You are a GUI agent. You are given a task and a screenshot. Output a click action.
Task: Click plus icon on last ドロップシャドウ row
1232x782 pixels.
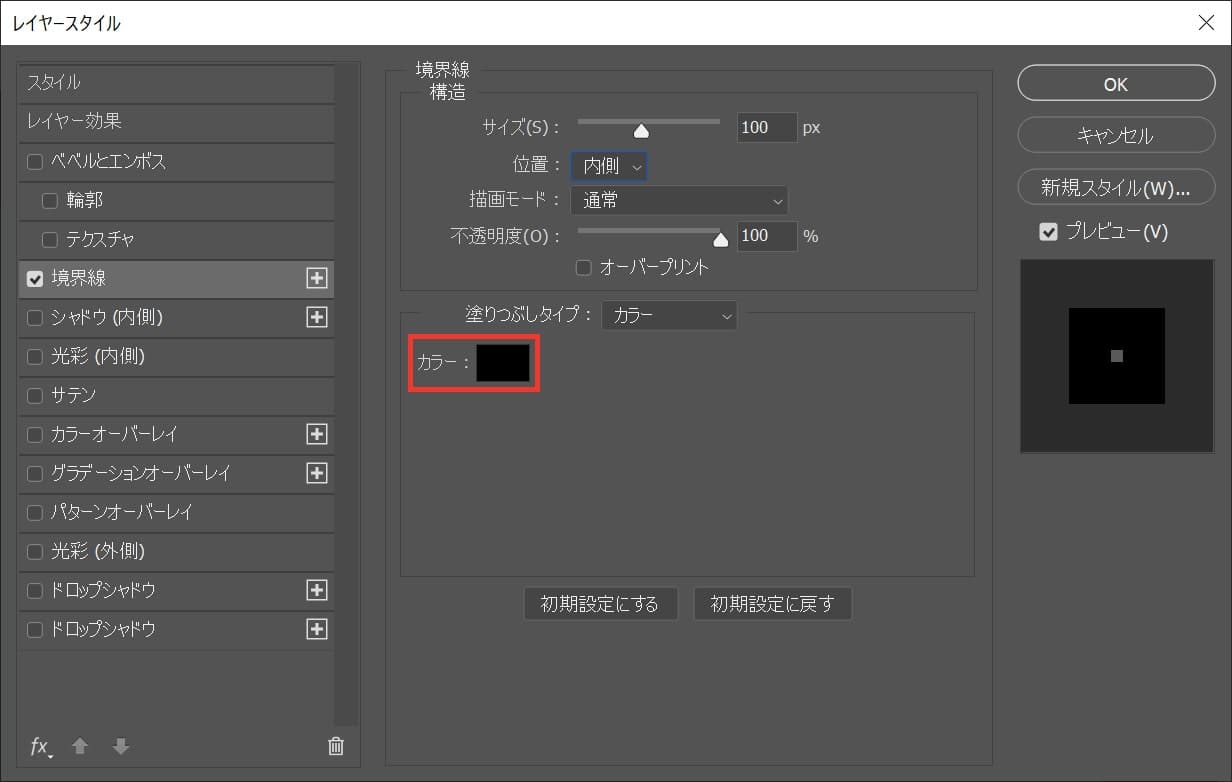317,629
